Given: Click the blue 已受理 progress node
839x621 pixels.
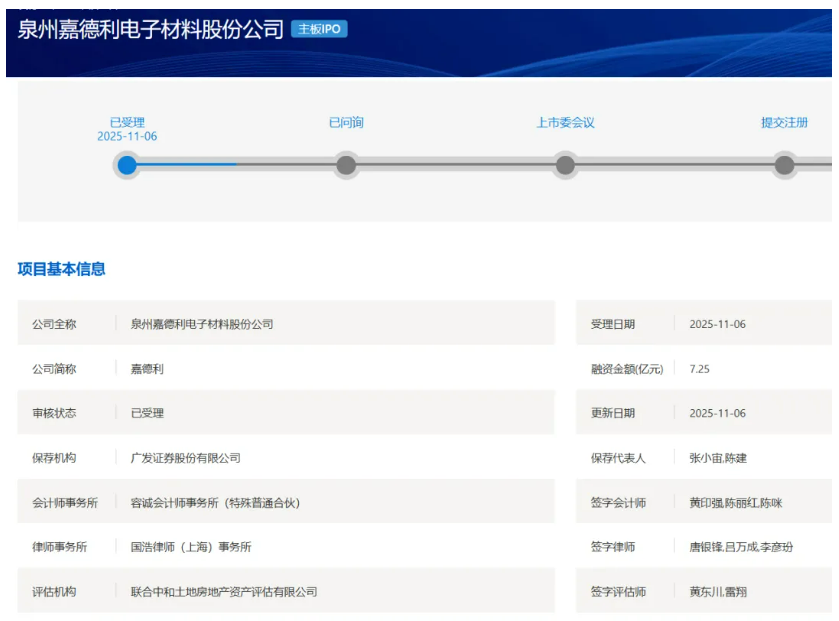Looking at the screenshot, I should click(127, 165).
